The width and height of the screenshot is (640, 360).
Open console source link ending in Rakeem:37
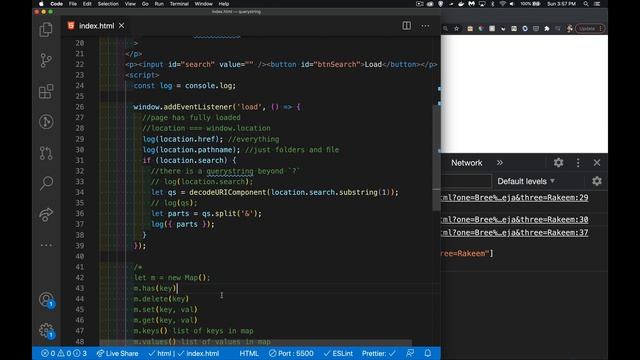pyautogui.click(x=514, y=233)
